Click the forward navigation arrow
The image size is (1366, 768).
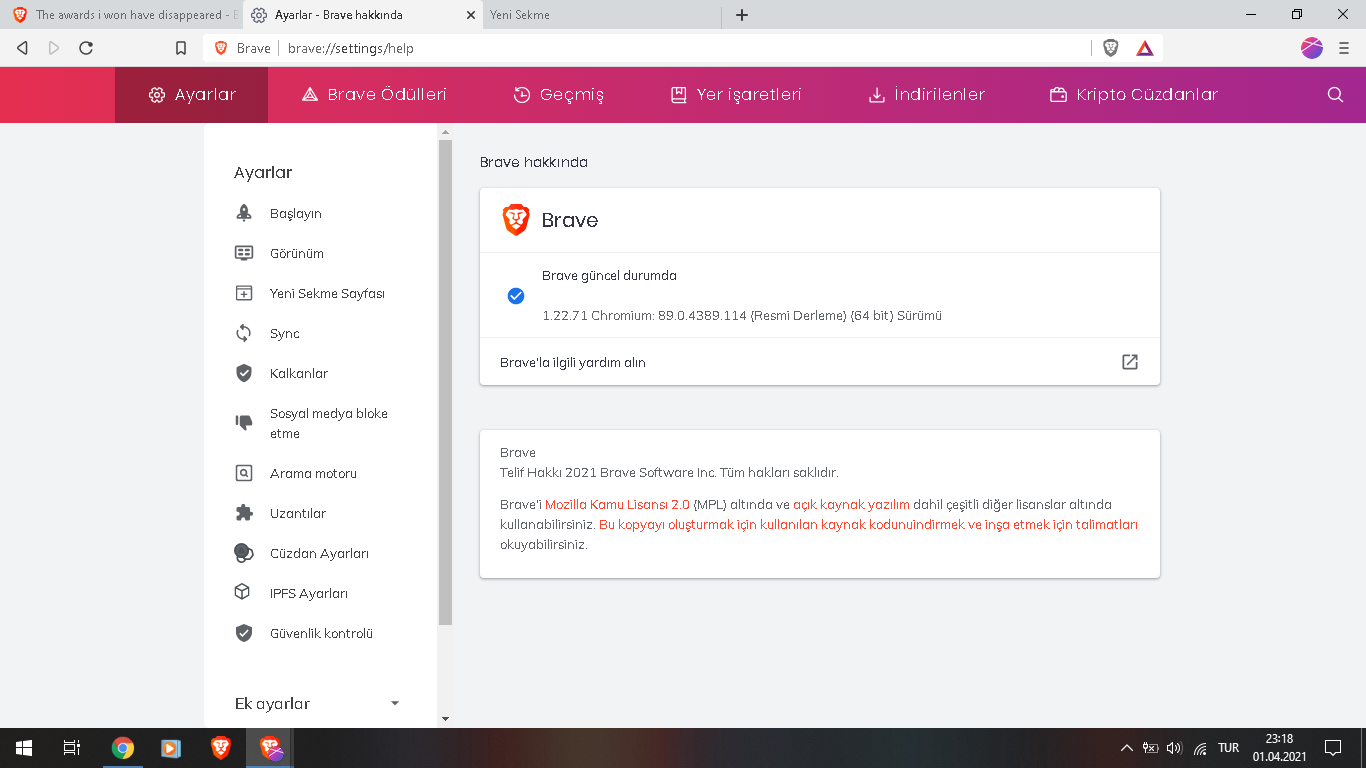pos(54,48)
